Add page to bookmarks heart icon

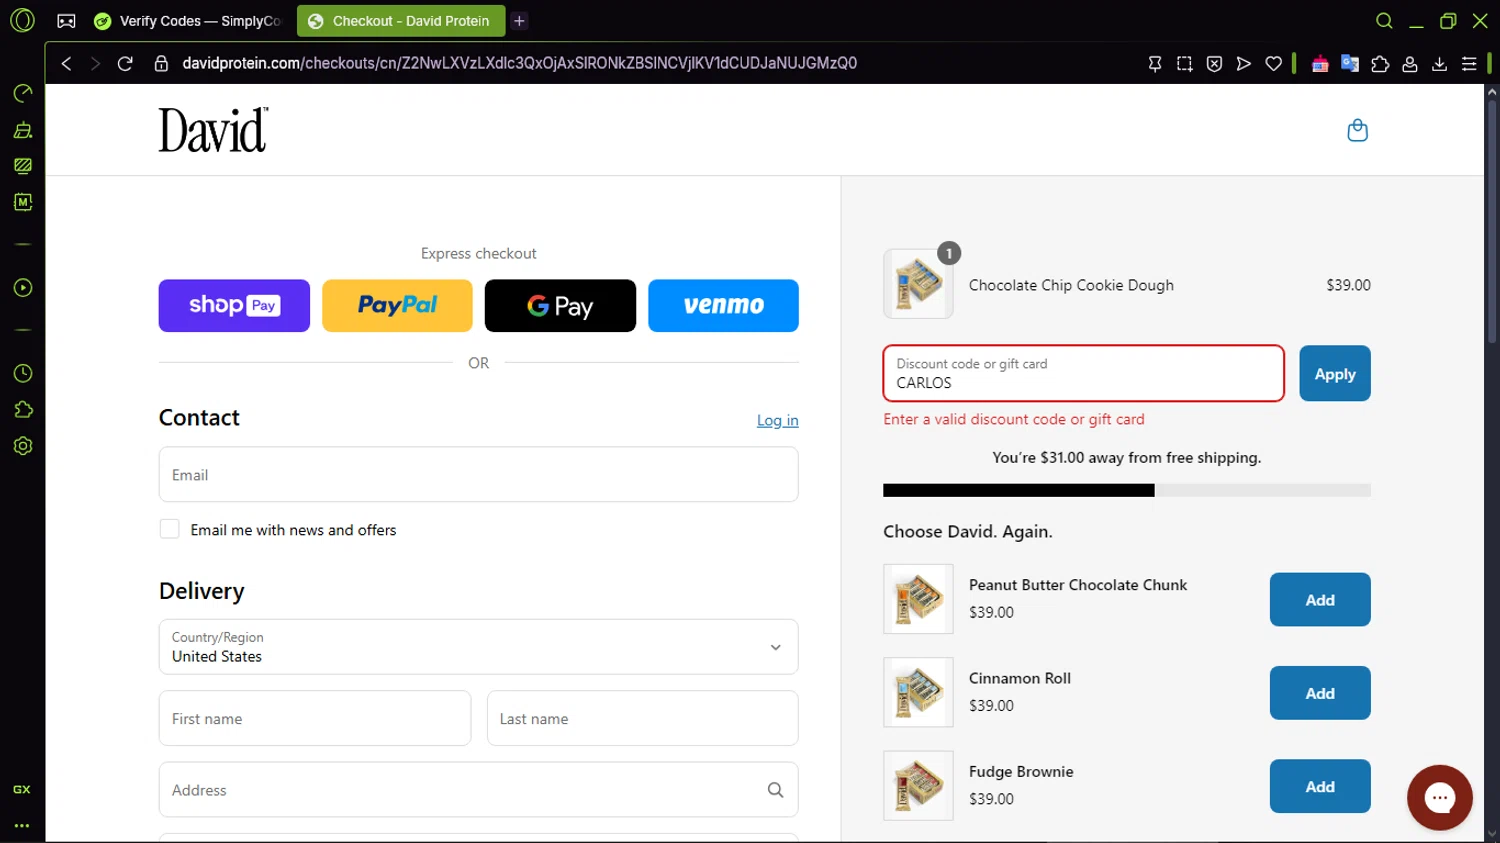pyautogui.click(x=1273, y=63)
